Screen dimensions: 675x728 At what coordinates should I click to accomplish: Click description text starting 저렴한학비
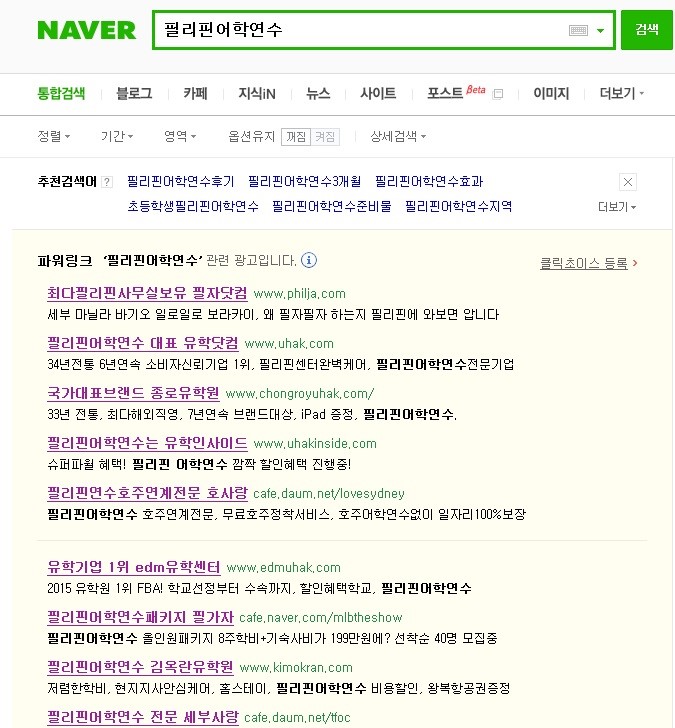pos(279,688)
